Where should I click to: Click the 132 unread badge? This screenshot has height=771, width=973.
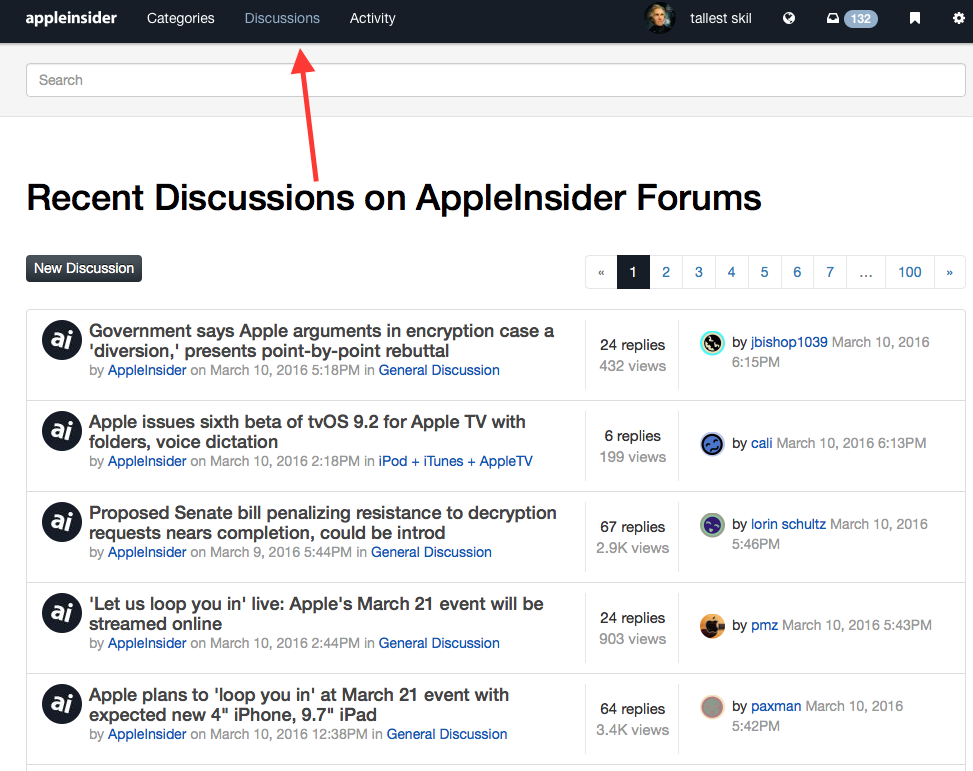(861, 19)
